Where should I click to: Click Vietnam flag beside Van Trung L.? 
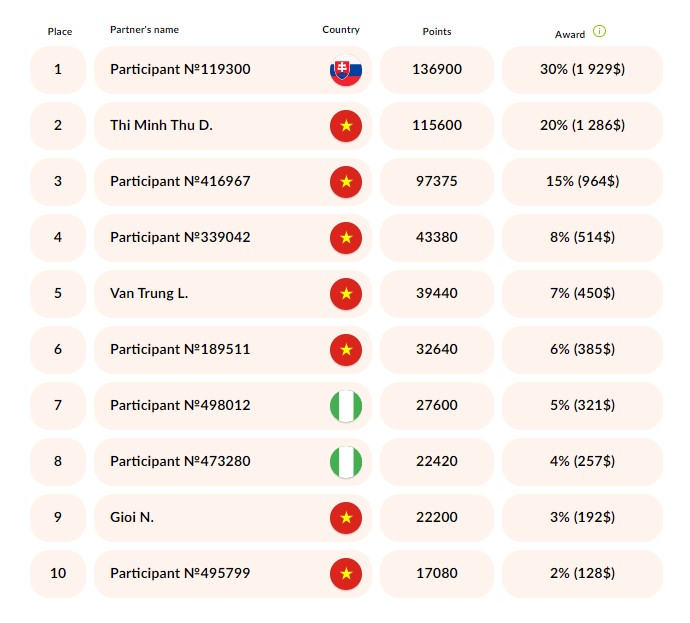(x=346, y=294)
